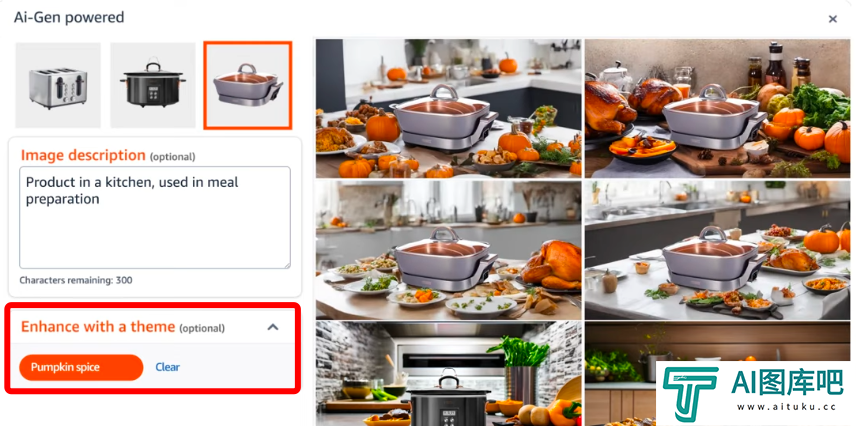Click the Image description label

point(83,155)
